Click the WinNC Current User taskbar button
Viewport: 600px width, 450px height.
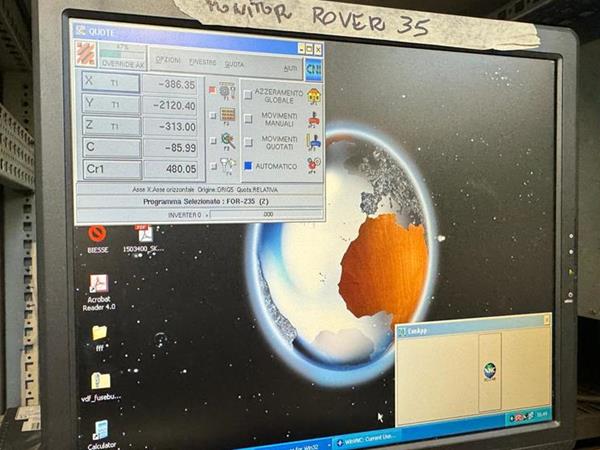tap(369, 440)
